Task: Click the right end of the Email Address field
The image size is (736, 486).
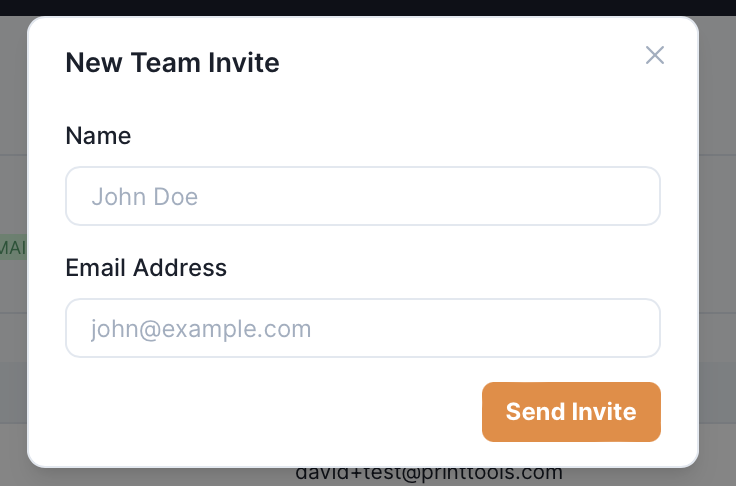Action: [640, 328]
